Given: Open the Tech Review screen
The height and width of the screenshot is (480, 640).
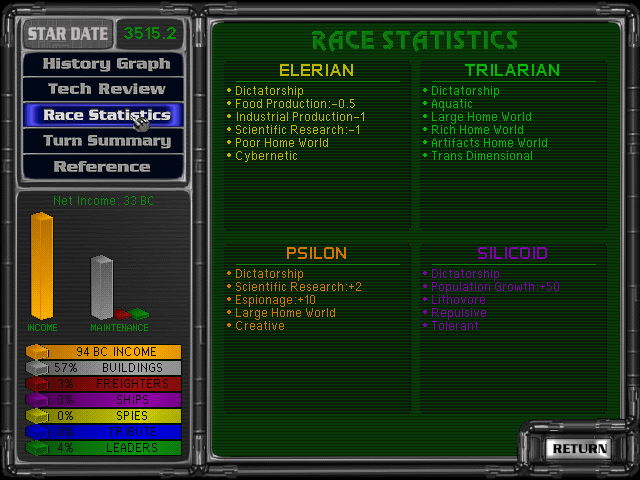Looking at the screenshot, I should 103,89.
